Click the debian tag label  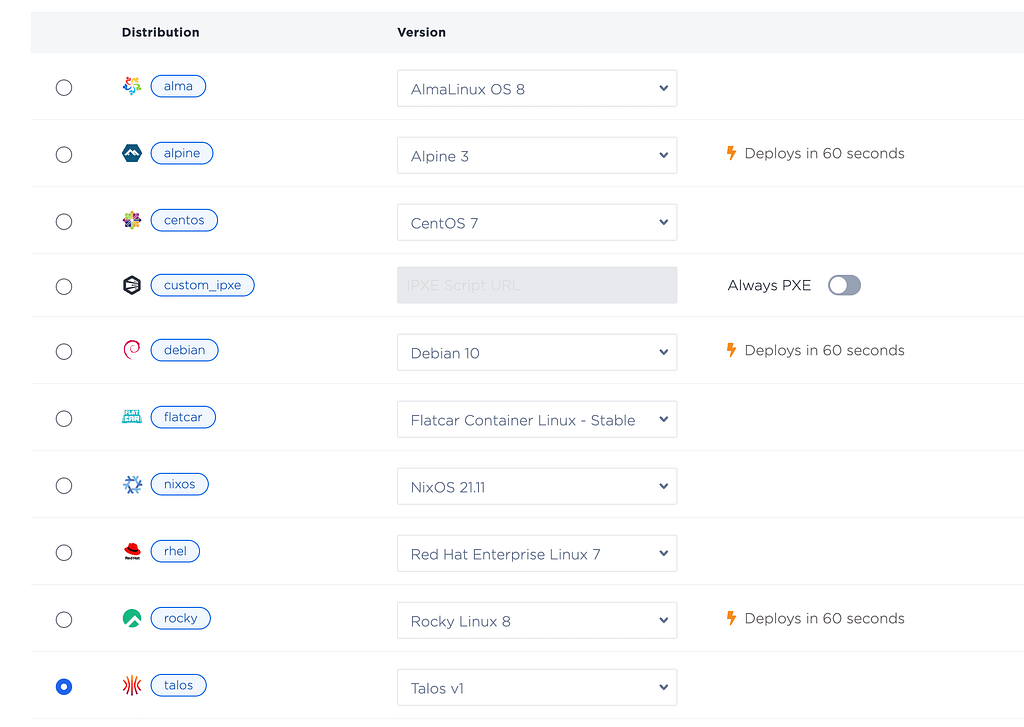(x=185, y=350)
